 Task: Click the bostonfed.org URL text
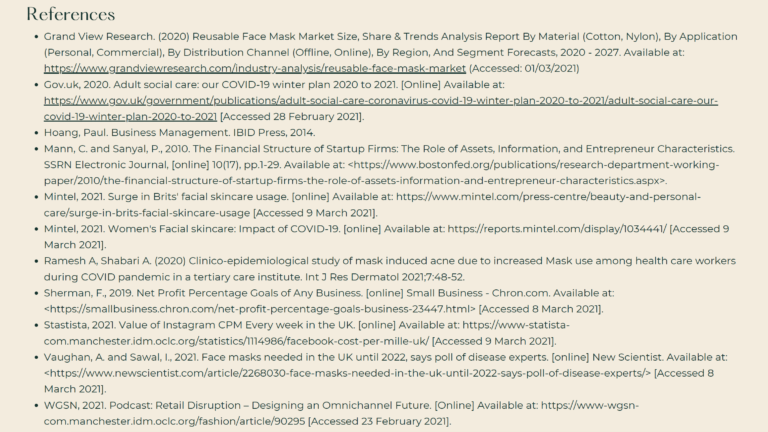(382, 172)
